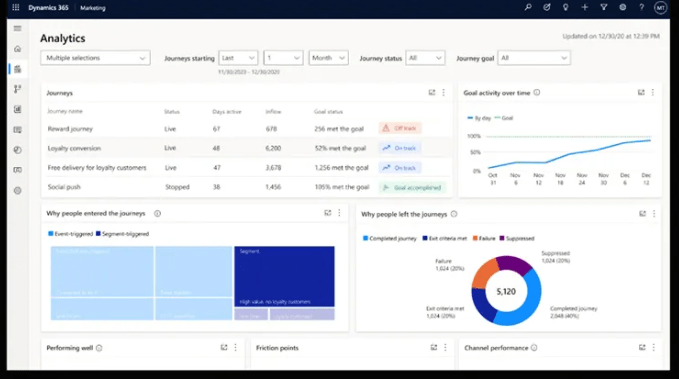Click the search magnifier icon in header
The height and width of the screenshot is (379, 679).
tap(528, 7)
